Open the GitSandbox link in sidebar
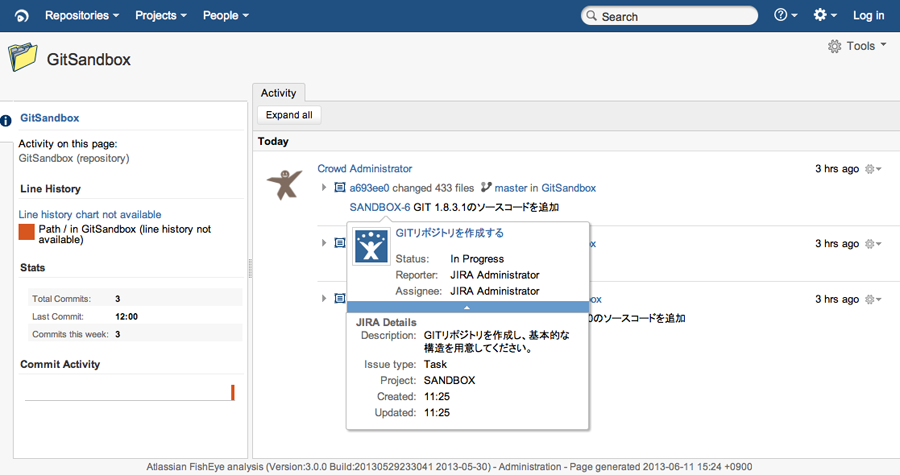Image resolution: width=900 pixels, height=475 pixels. pyautogui.click(x=49, y=118)
